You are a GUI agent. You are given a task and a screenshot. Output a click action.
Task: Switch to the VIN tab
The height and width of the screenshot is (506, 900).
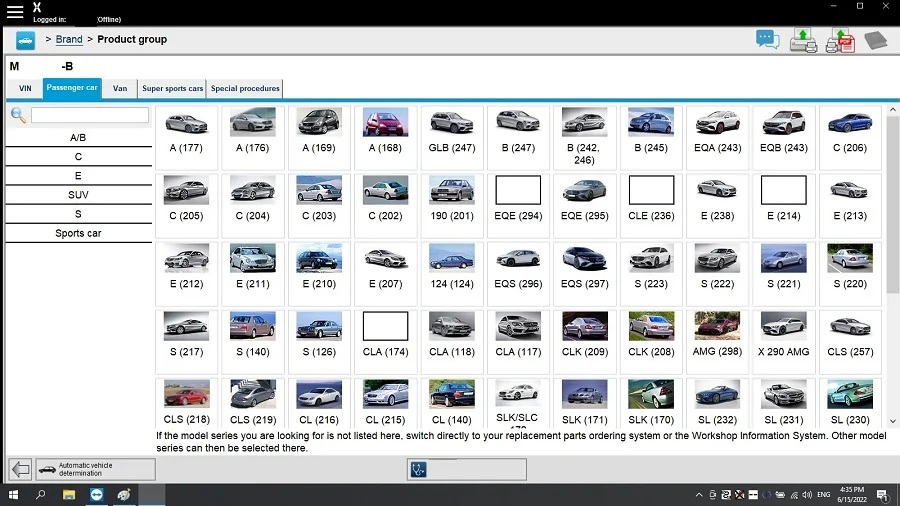[x=24, y=89]
